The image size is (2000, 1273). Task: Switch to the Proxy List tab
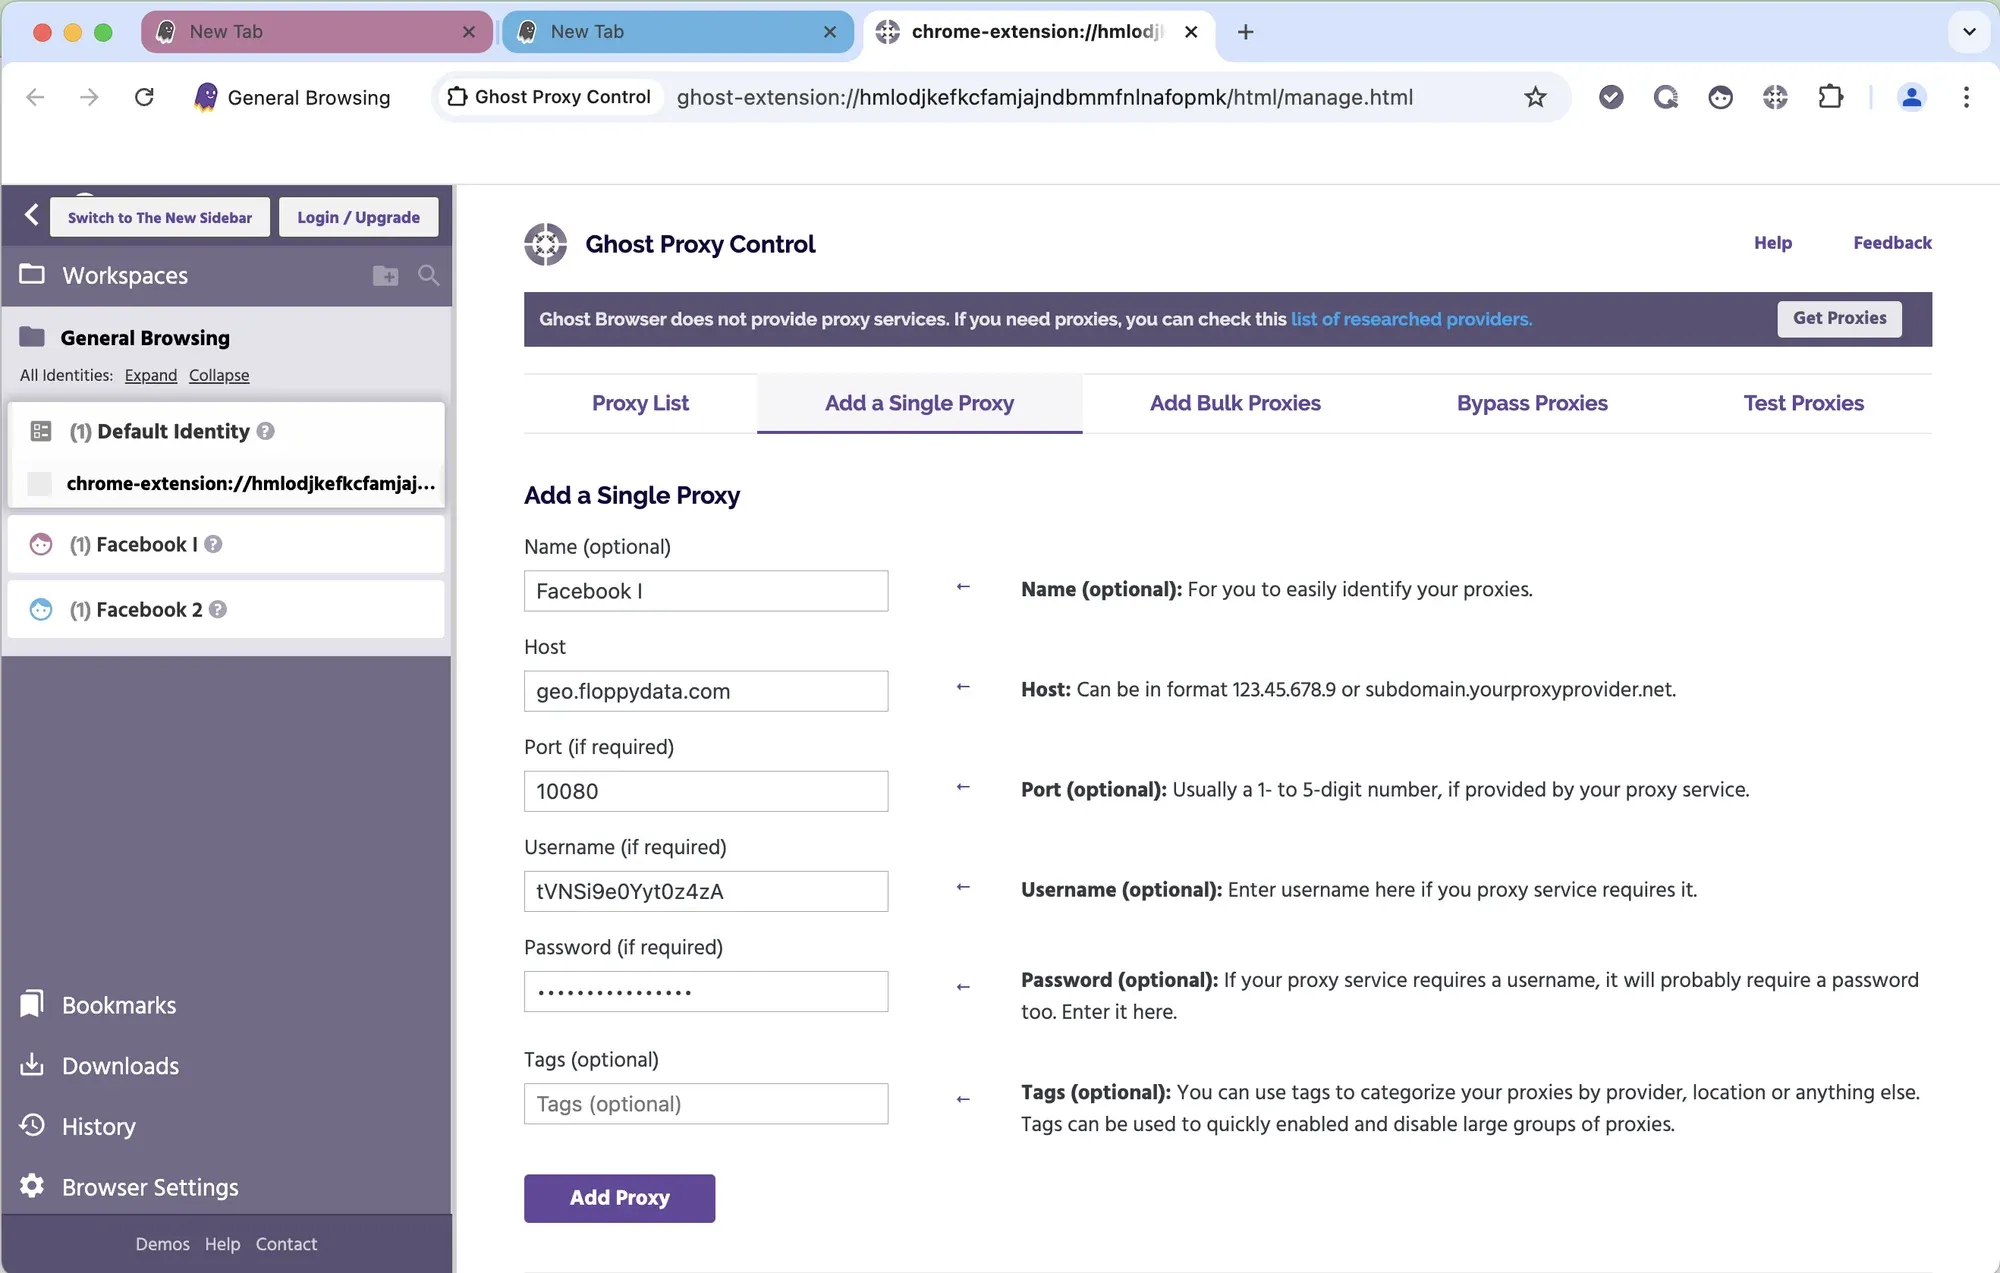point(640,403)
